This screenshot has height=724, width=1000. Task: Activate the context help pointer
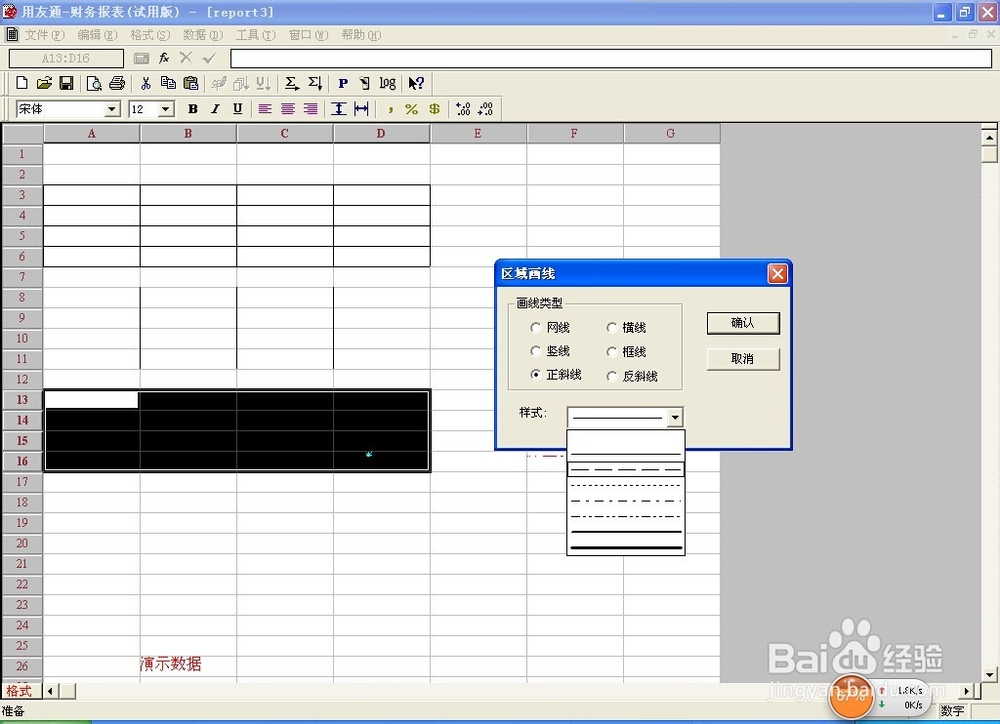[416, 83]
